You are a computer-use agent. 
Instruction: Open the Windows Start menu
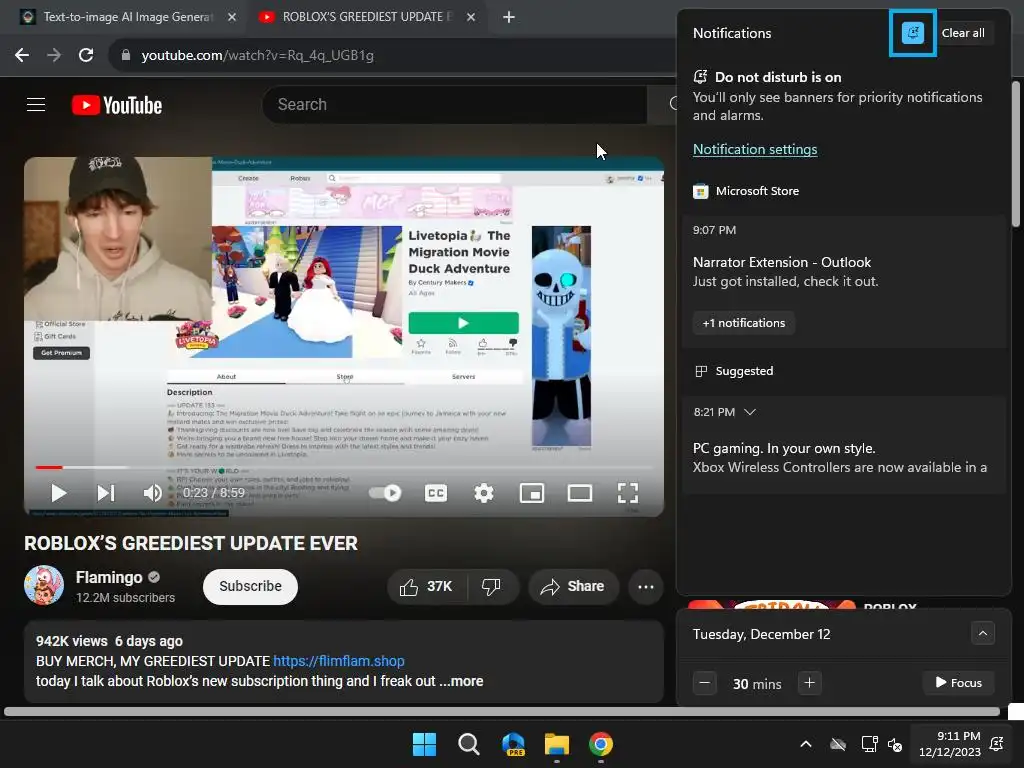click(x=424, y=744)
